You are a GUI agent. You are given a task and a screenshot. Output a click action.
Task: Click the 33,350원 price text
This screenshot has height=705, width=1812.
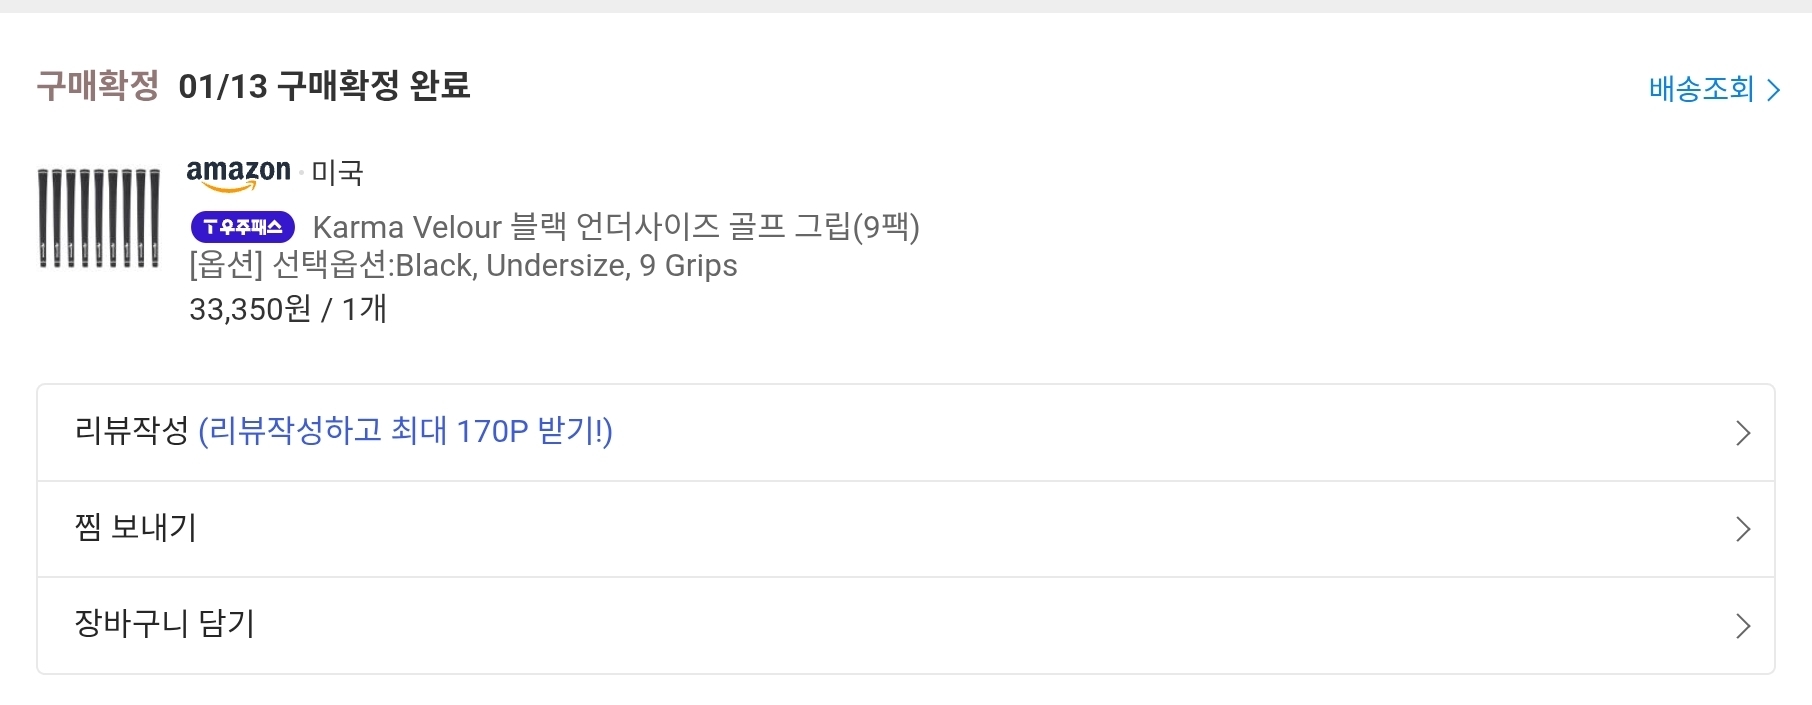250,309
